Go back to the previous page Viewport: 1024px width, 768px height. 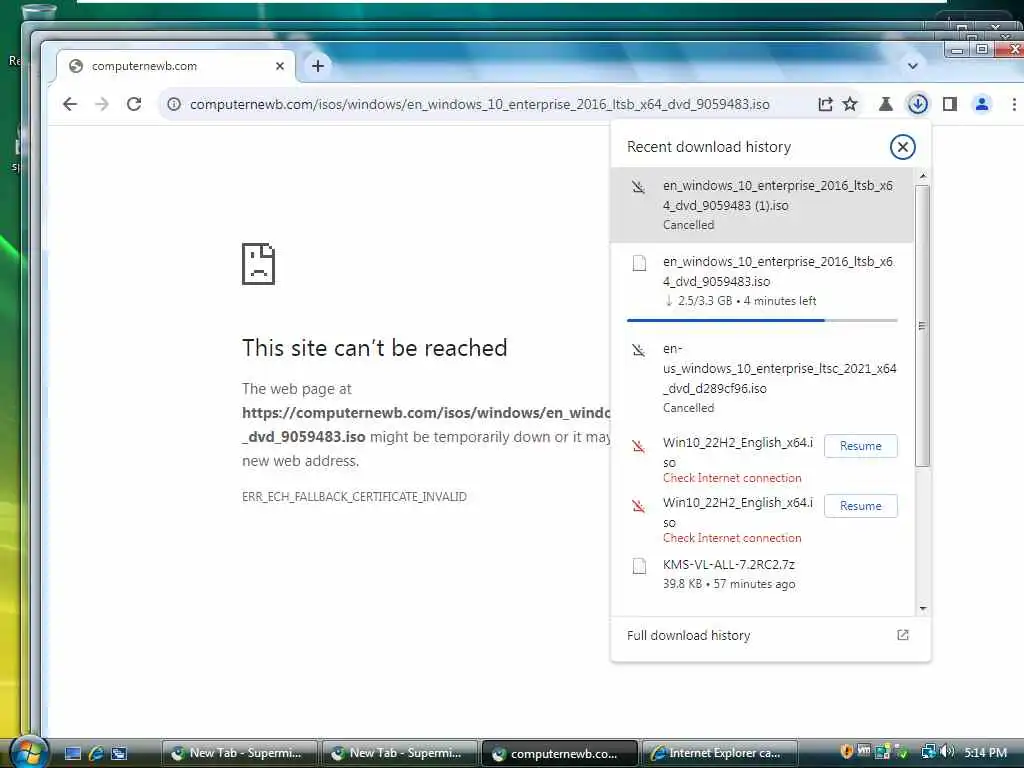70,104
